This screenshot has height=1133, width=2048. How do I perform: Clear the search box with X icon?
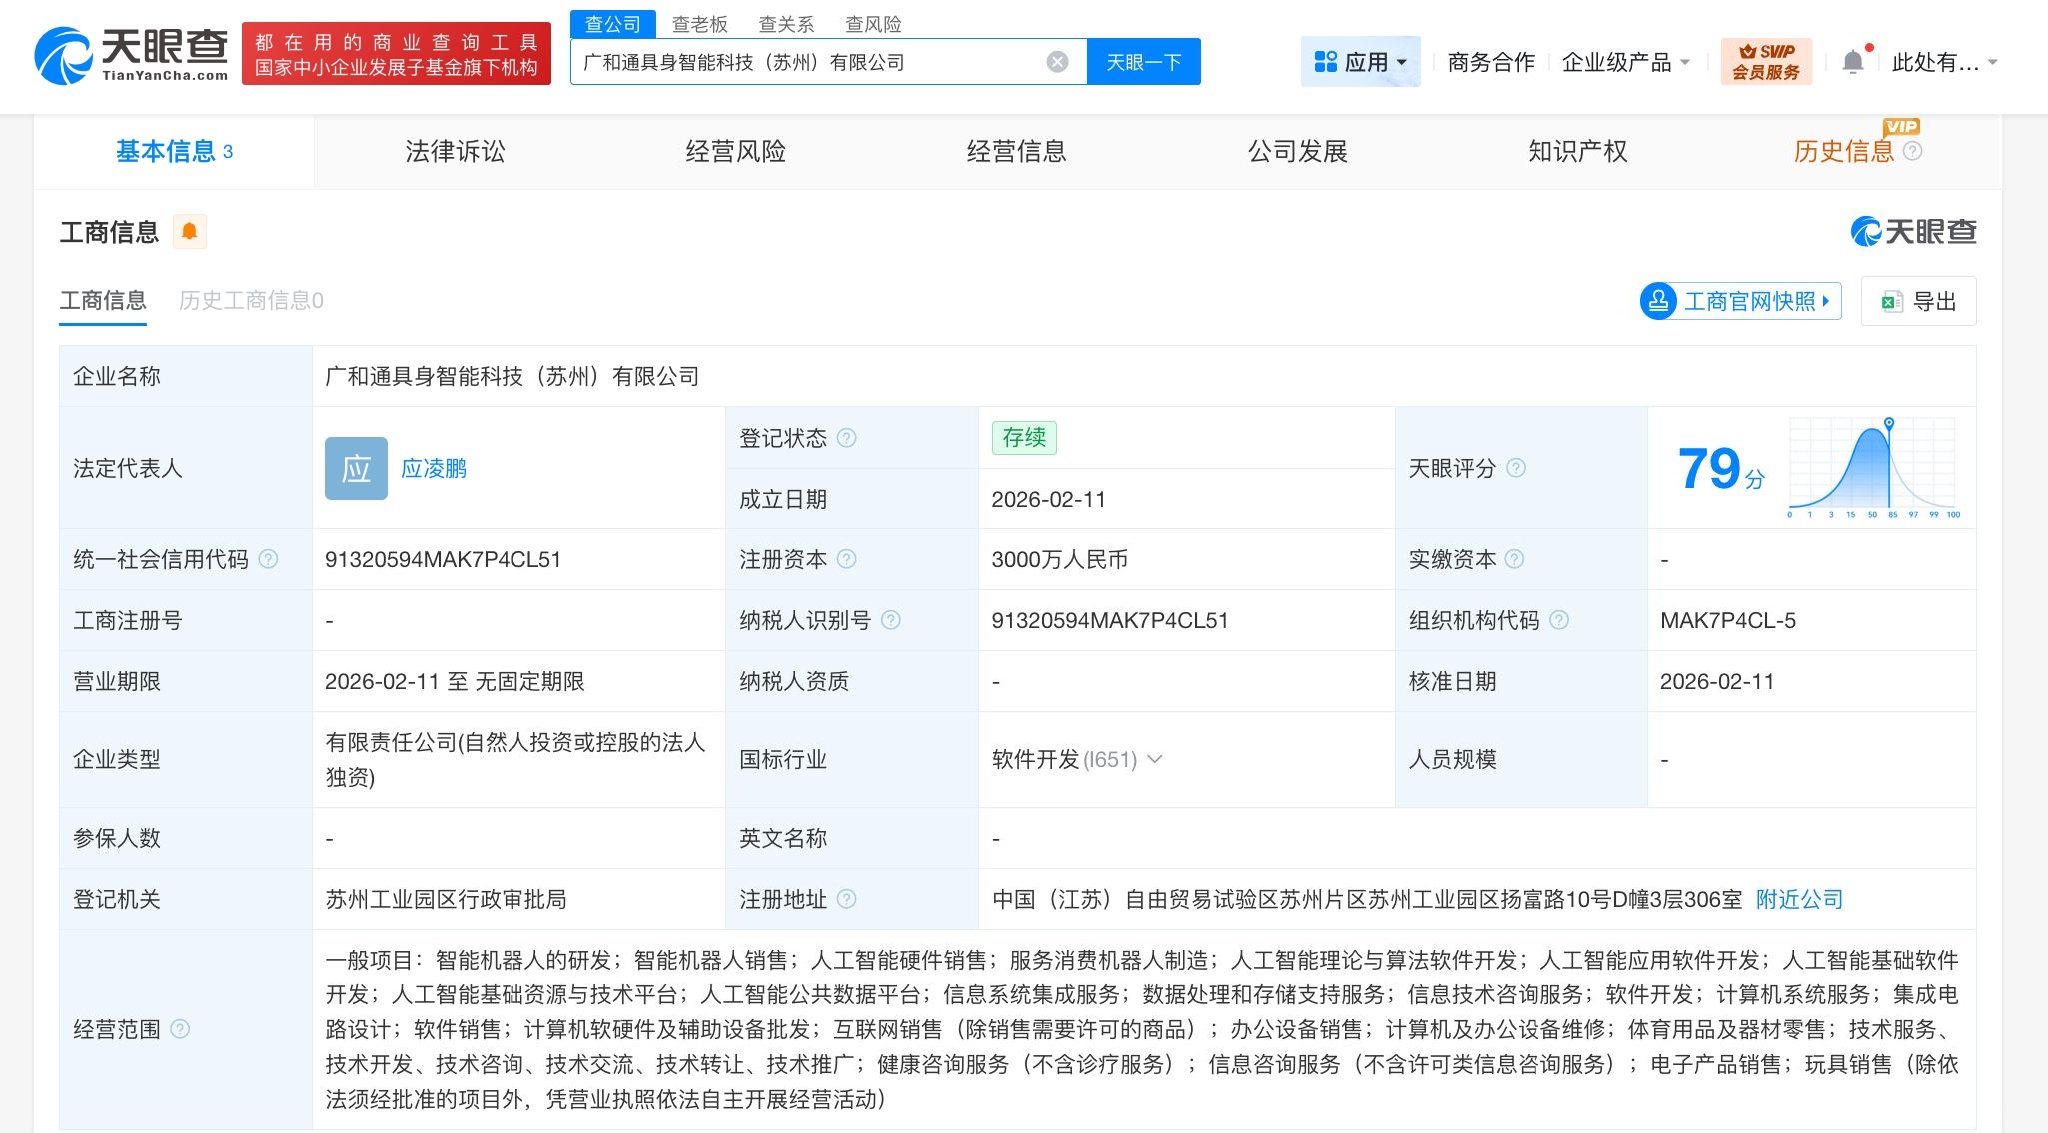pyautogui.click(x=1057, y=62)
